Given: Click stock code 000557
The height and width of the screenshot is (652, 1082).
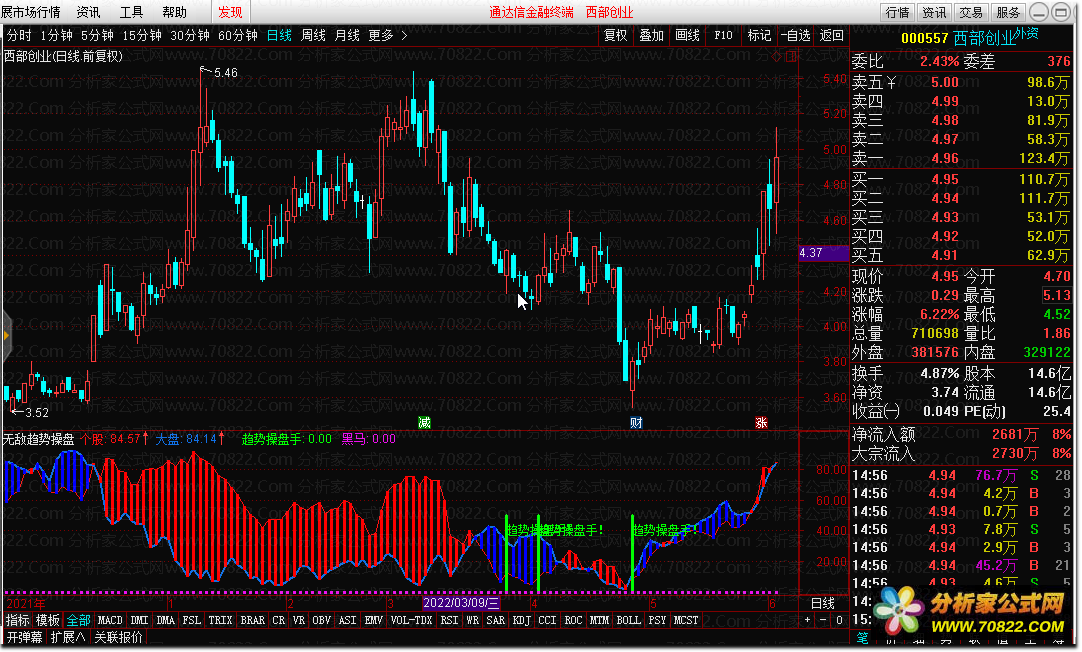Looking at the screenshot, I should [925, 38].
